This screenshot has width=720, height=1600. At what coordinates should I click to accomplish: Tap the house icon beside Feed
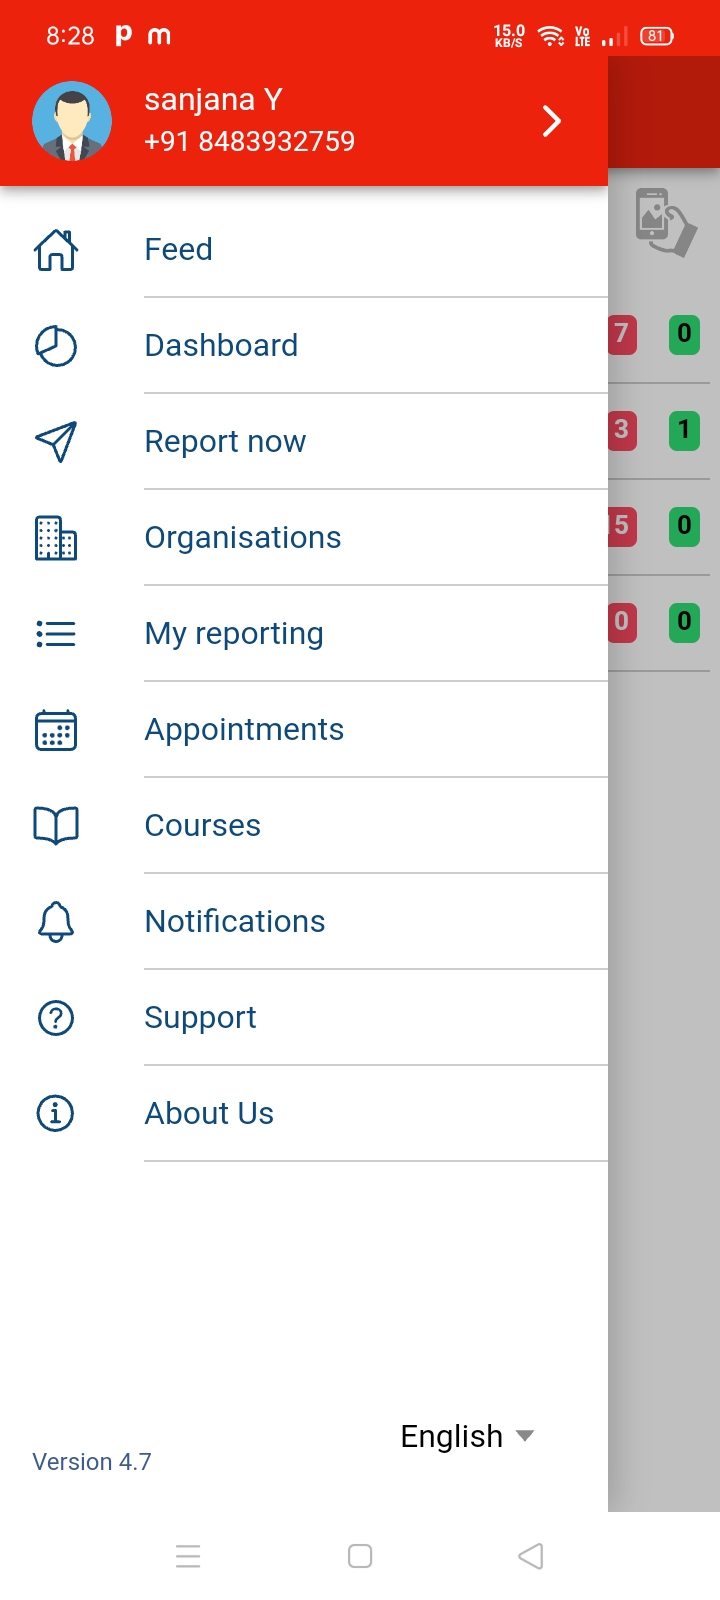pyautogui.click(x=56, y=250)
